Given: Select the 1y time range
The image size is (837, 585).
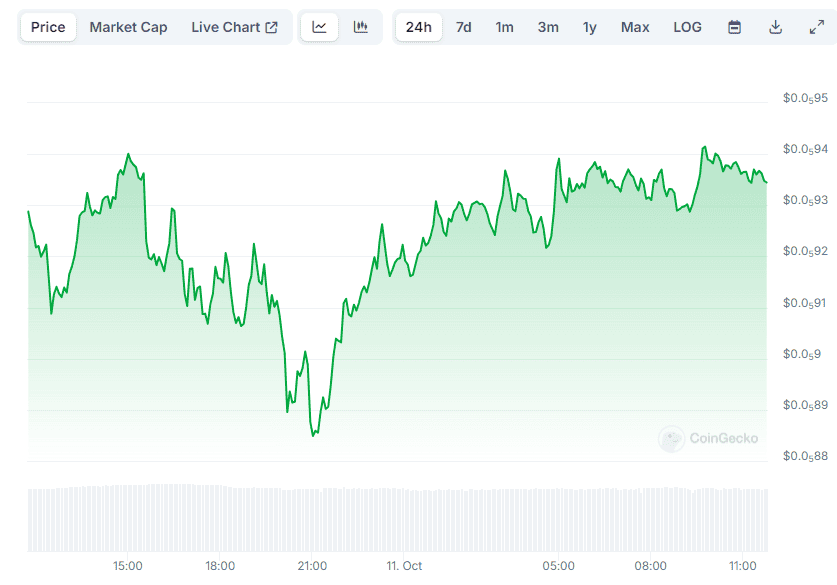Looking at the screenshot, I should [589, 27].
